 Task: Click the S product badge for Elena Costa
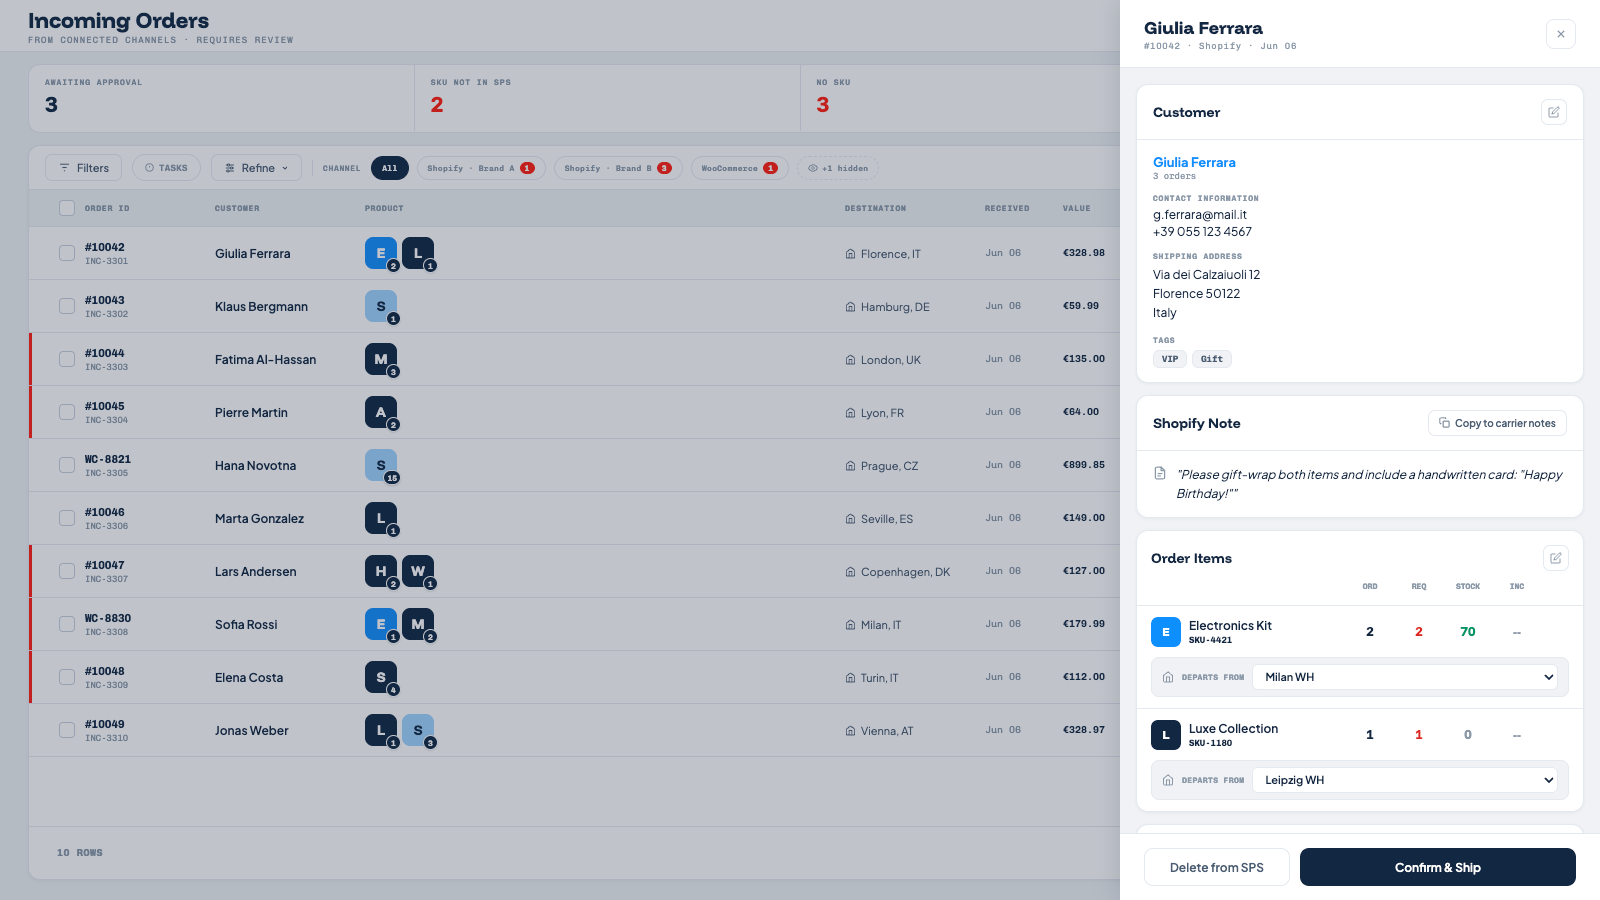coord(381,677)
